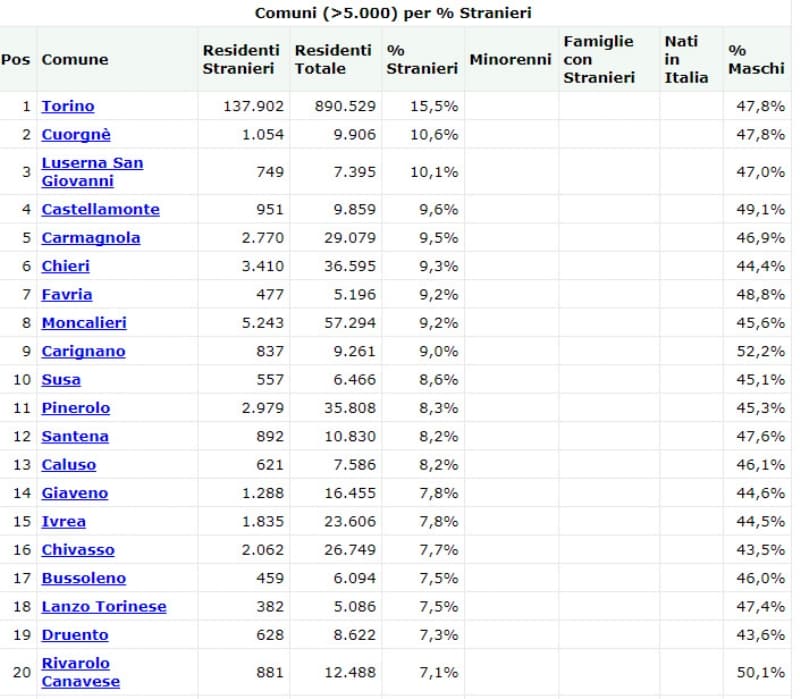Visit the Druento link
Screen dimensions: 800x699
[75, 635]
